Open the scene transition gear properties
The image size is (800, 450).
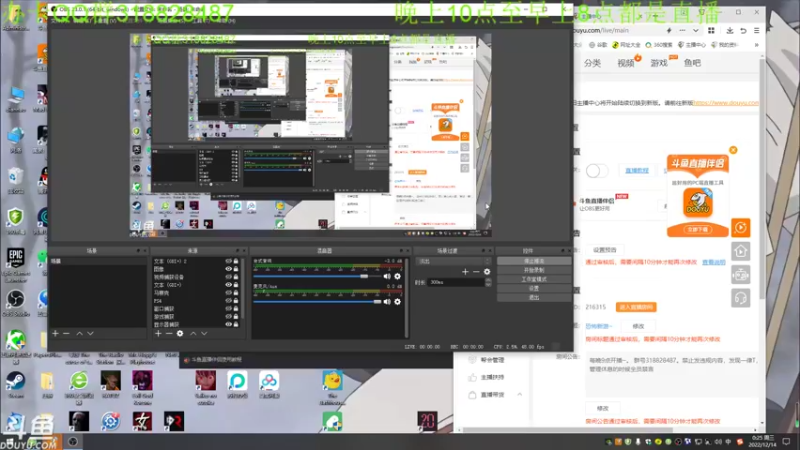[x=487, y=272]
